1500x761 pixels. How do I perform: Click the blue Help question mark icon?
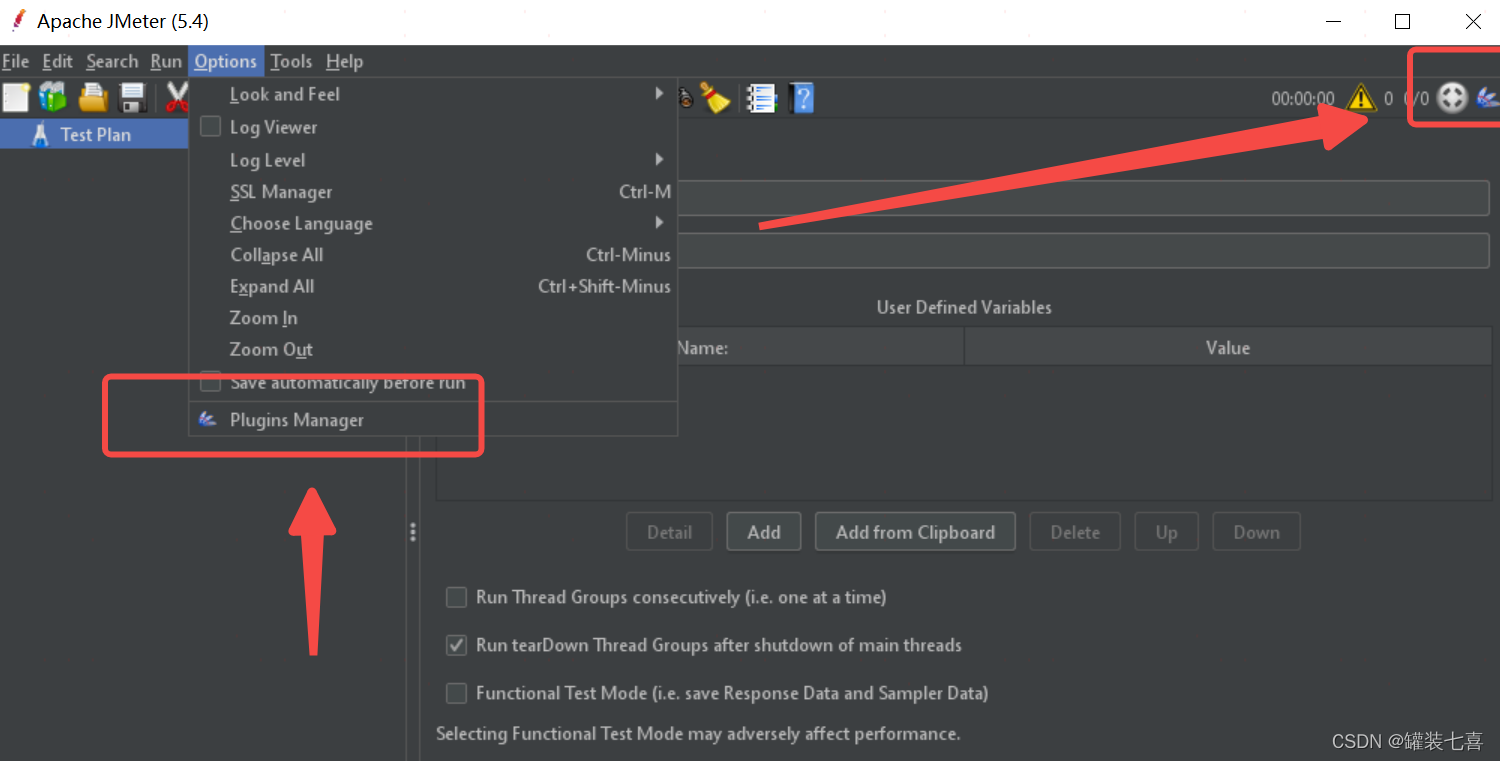(x=802, y=98)
